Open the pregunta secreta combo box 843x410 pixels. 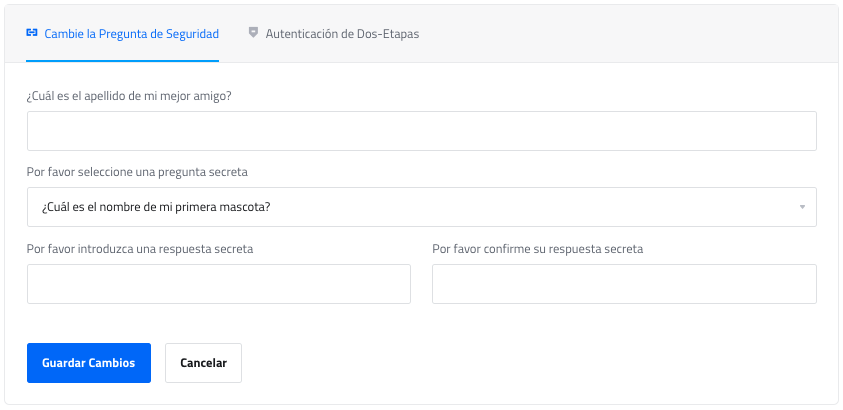(421, 207)
